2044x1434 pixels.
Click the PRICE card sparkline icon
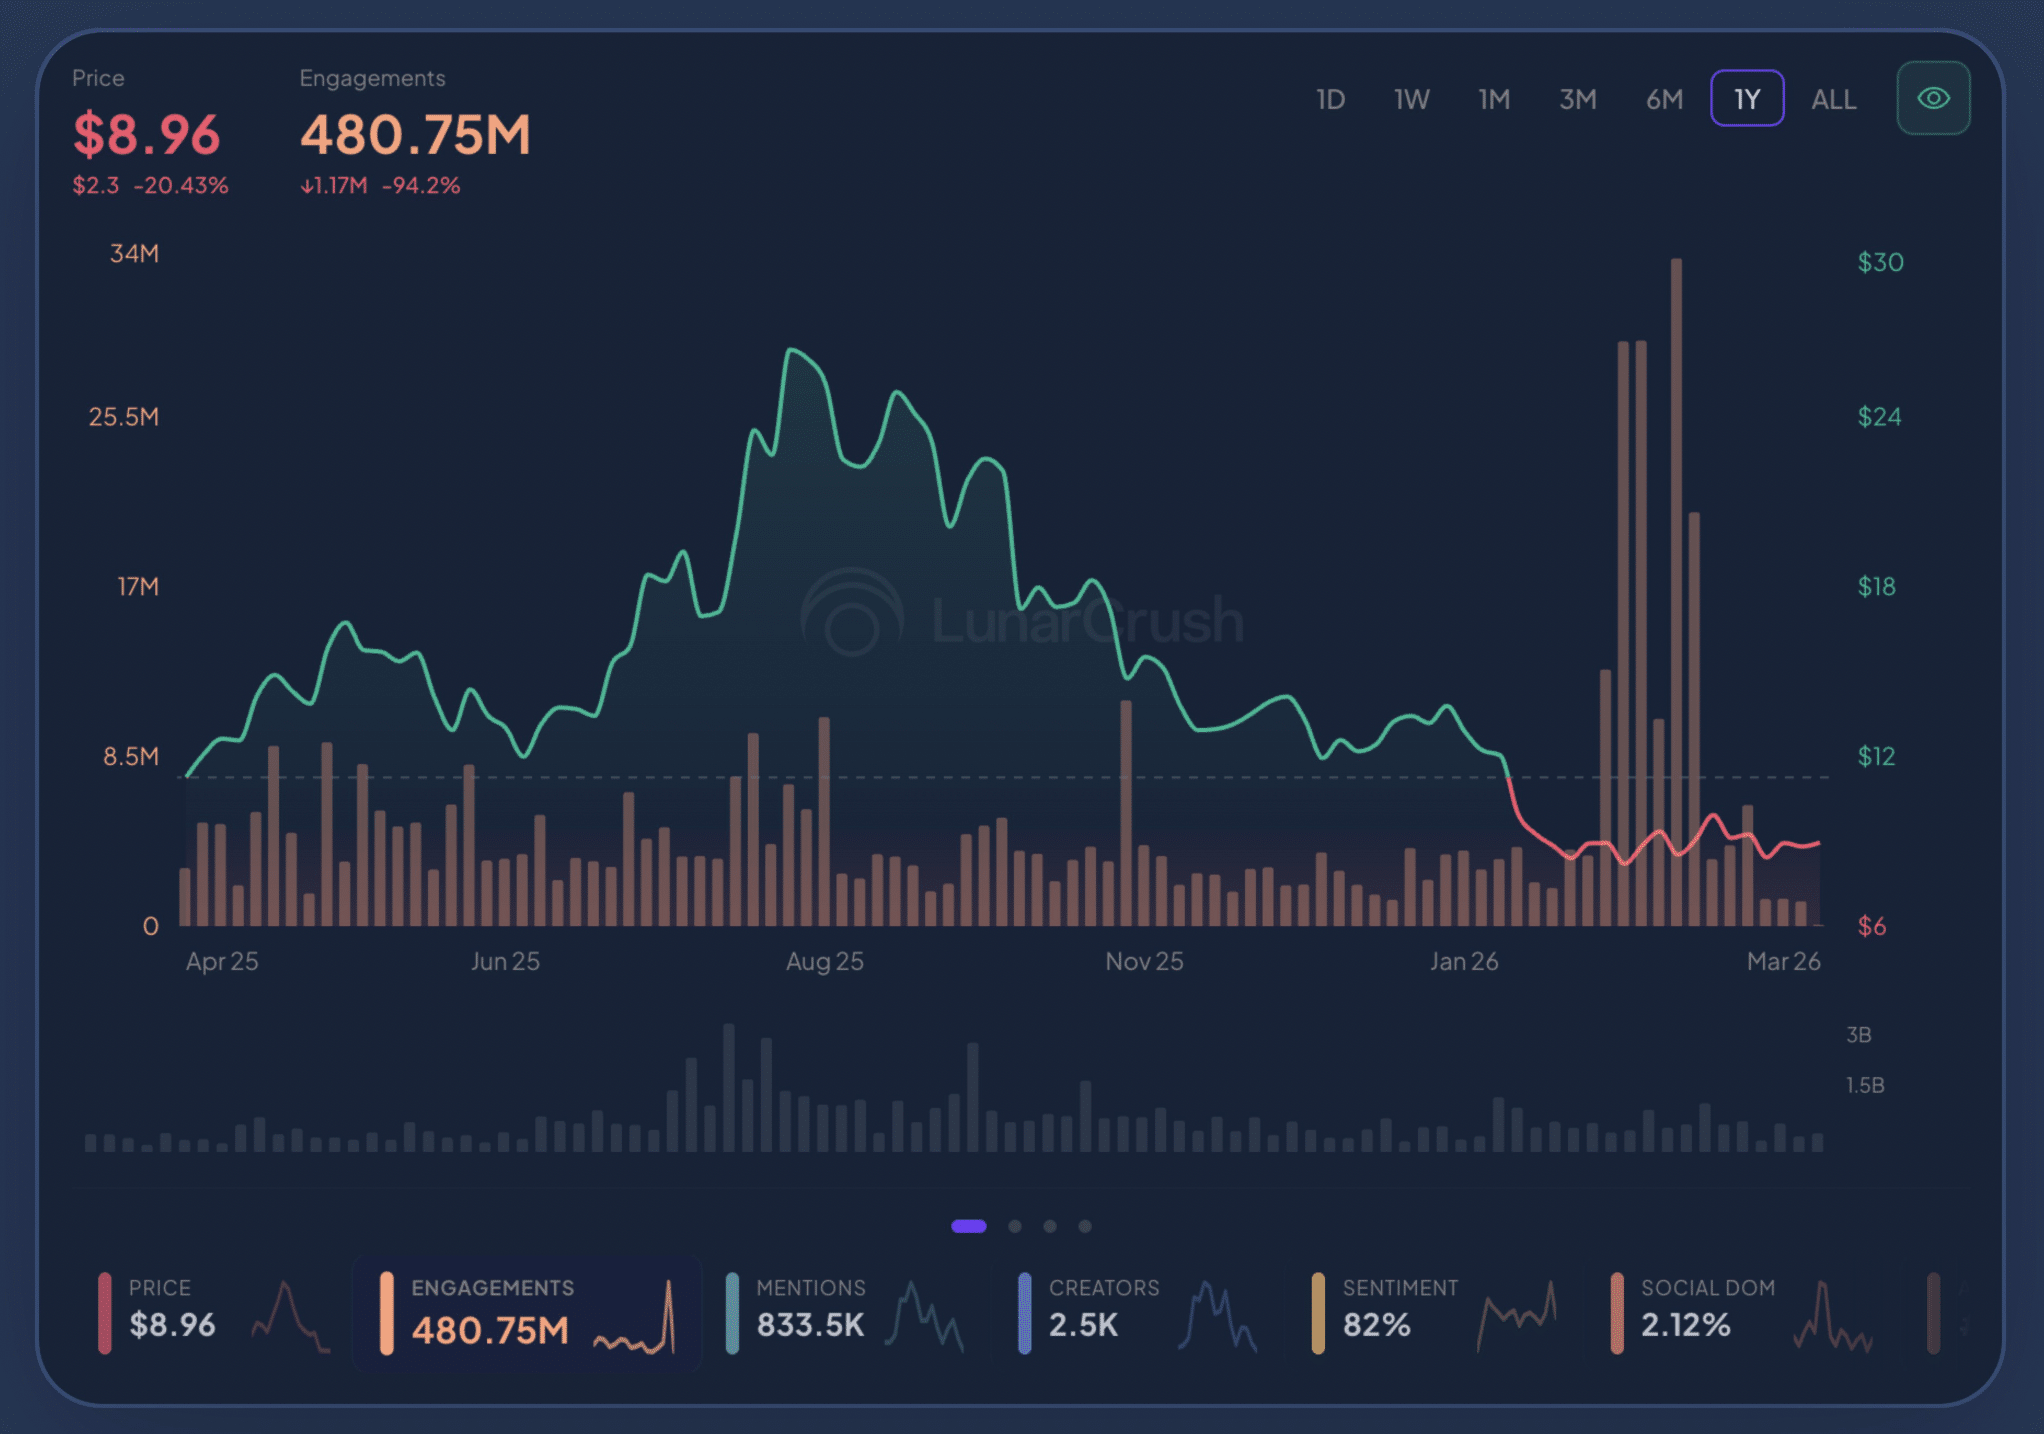[x=288, y=1318]
